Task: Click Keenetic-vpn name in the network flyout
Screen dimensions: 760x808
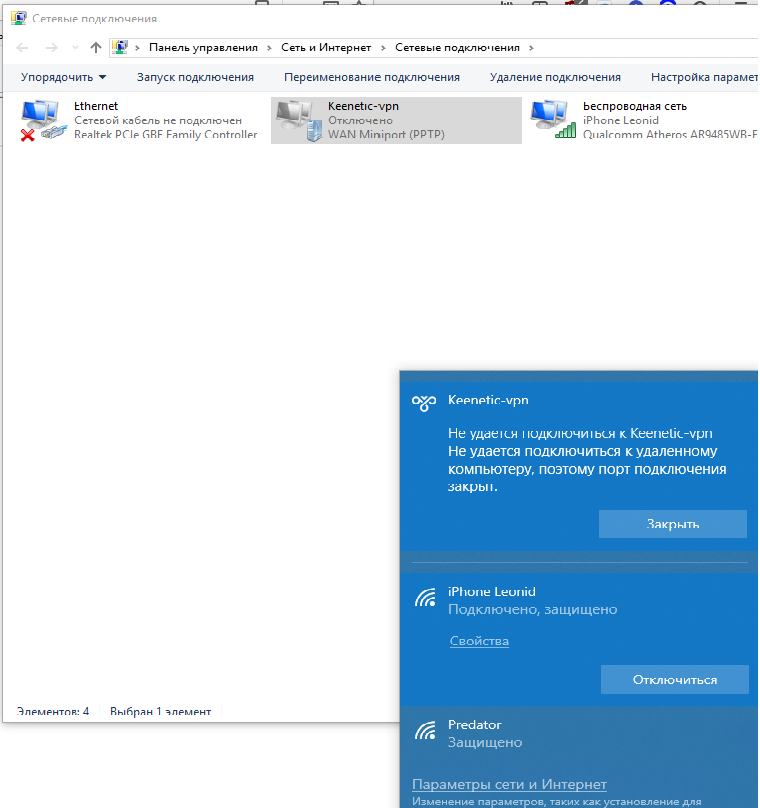Action: (488, 400)
